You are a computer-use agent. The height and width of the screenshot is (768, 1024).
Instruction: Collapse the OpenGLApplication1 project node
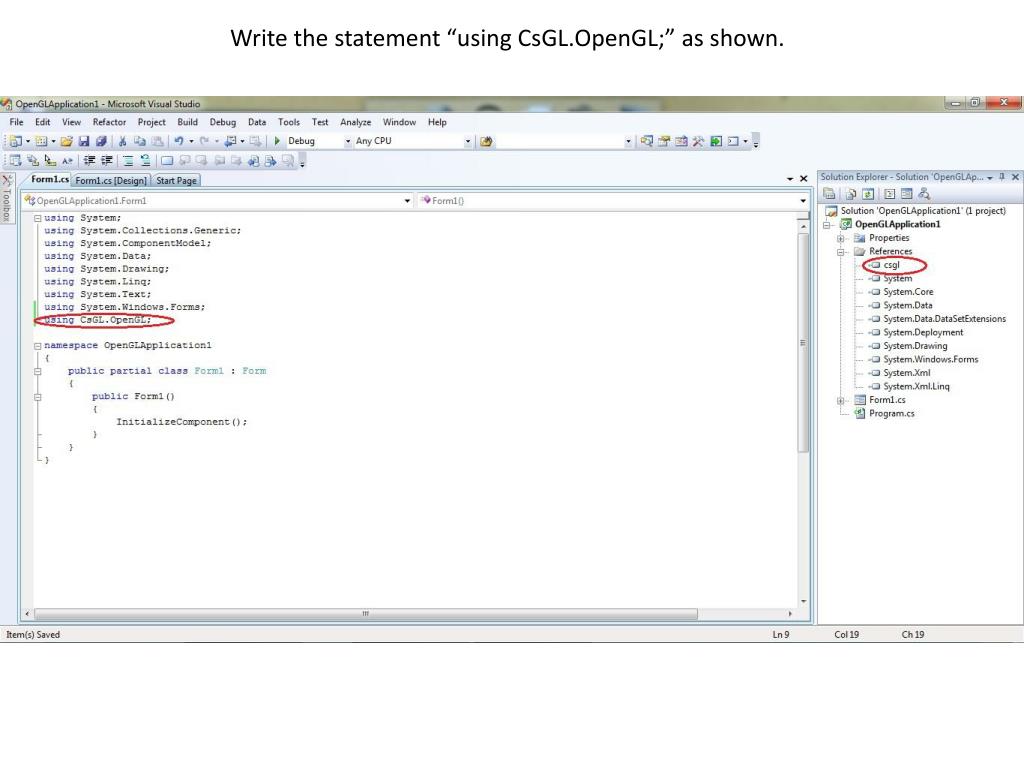tap(827, 225)
